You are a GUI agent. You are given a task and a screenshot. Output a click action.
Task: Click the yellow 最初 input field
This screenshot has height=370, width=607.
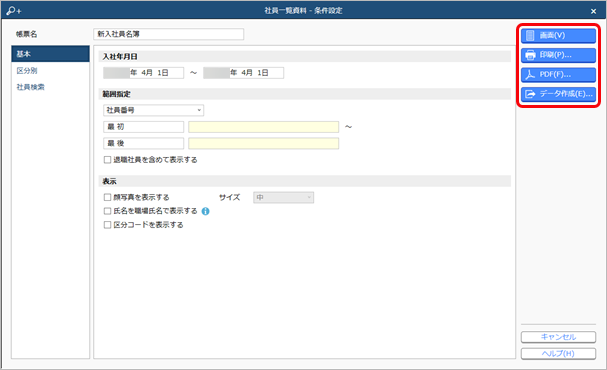[264, 127]
